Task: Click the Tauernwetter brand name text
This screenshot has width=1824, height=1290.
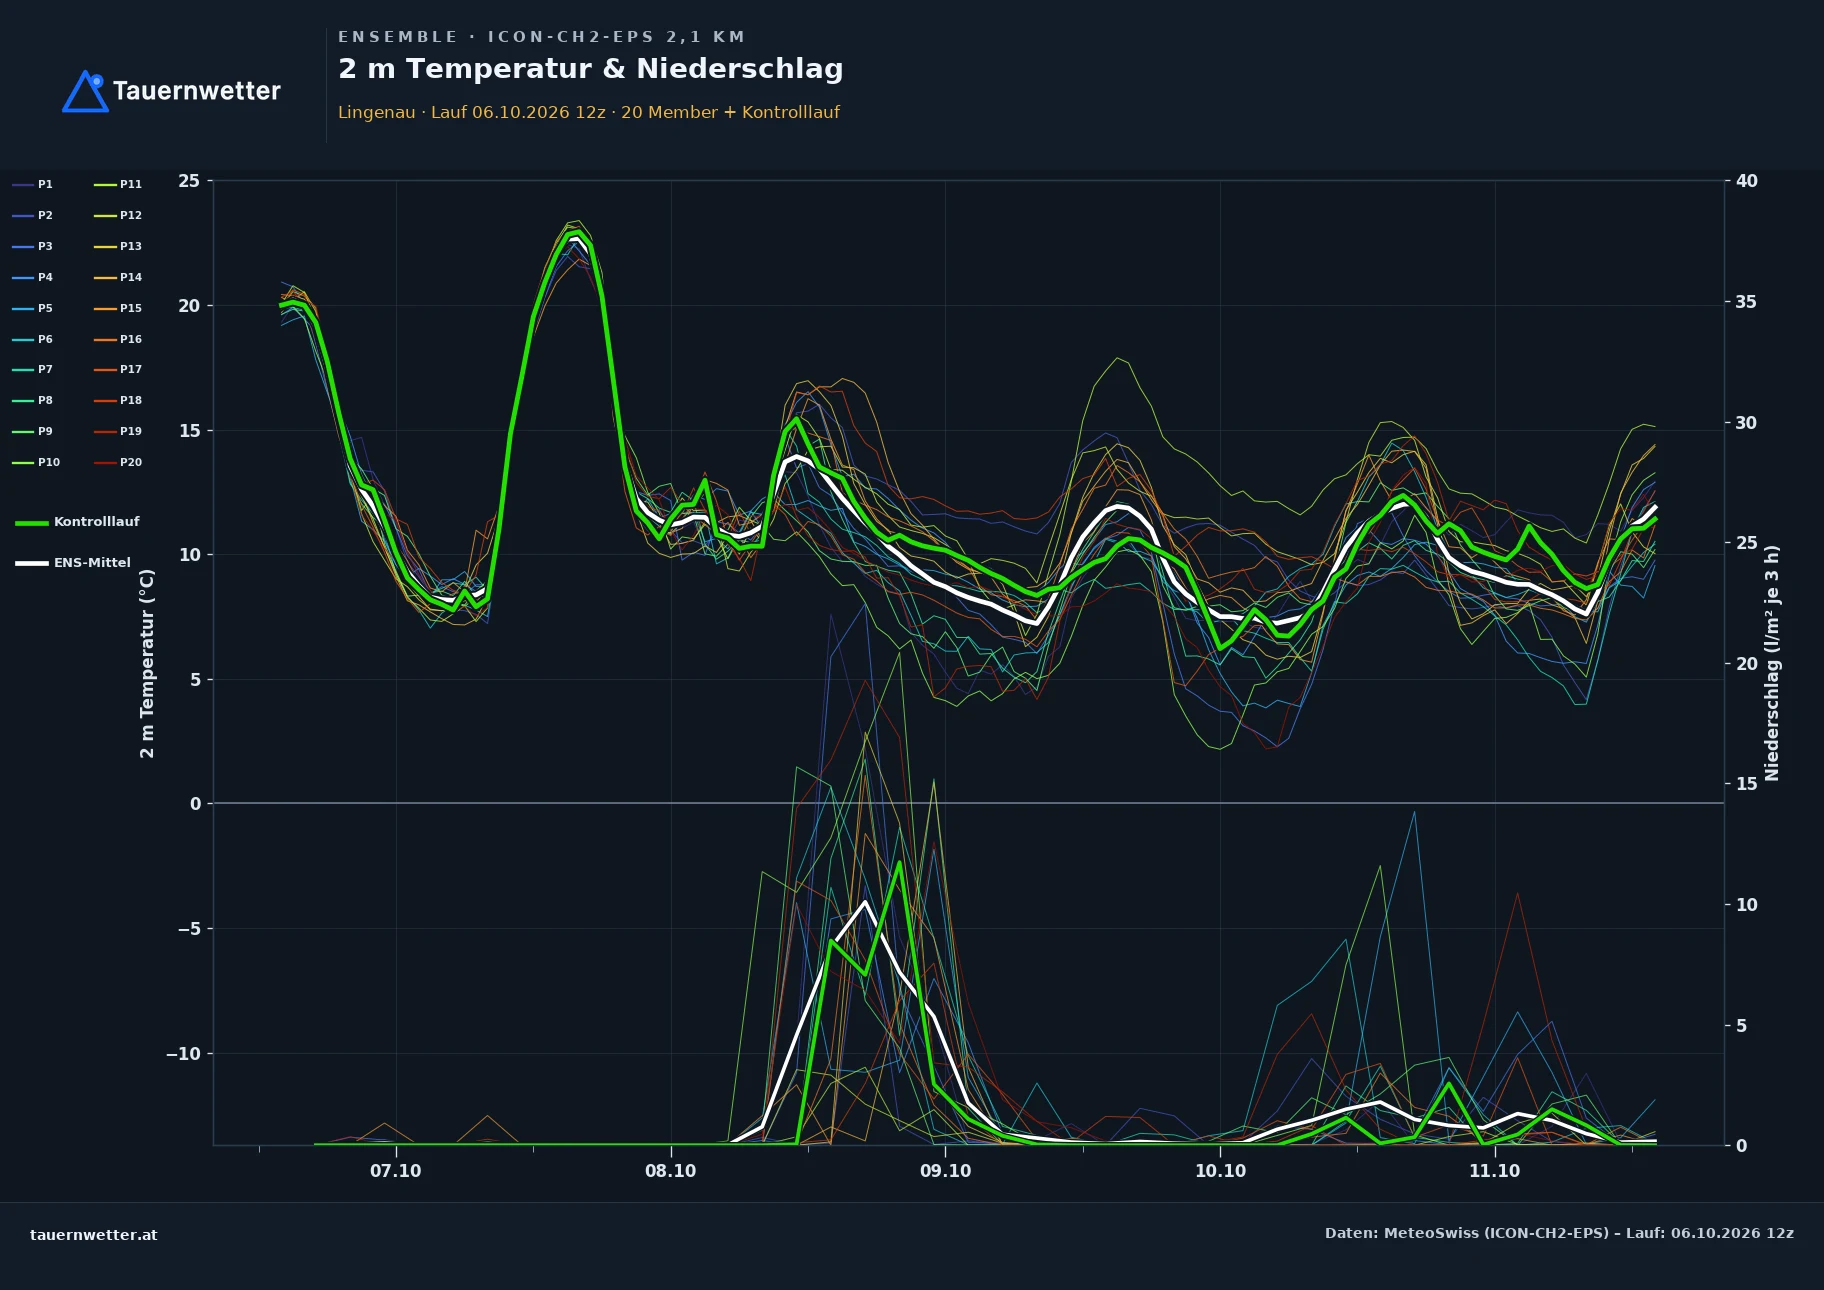Action: coord(197,91)
